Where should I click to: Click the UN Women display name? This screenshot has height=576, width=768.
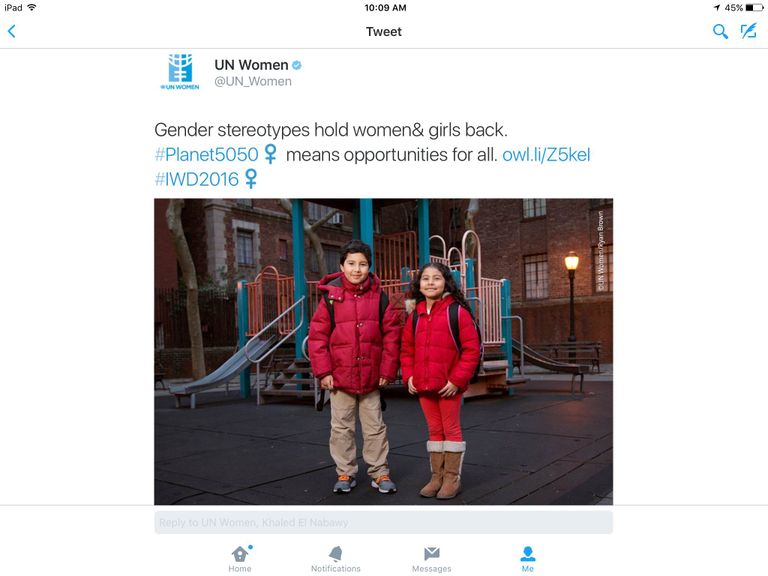tap(251, 65)
